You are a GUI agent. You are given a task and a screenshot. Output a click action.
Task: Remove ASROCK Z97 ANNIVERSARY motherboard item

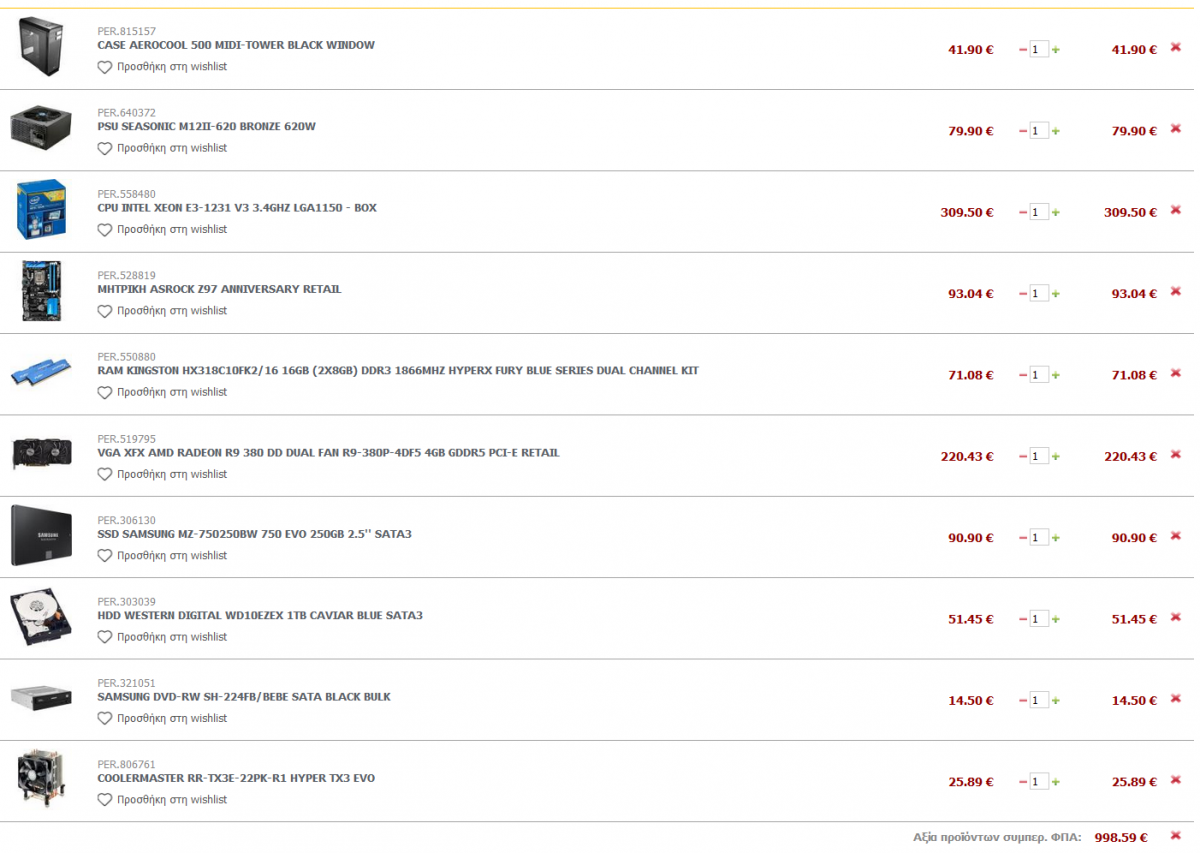1176,292
